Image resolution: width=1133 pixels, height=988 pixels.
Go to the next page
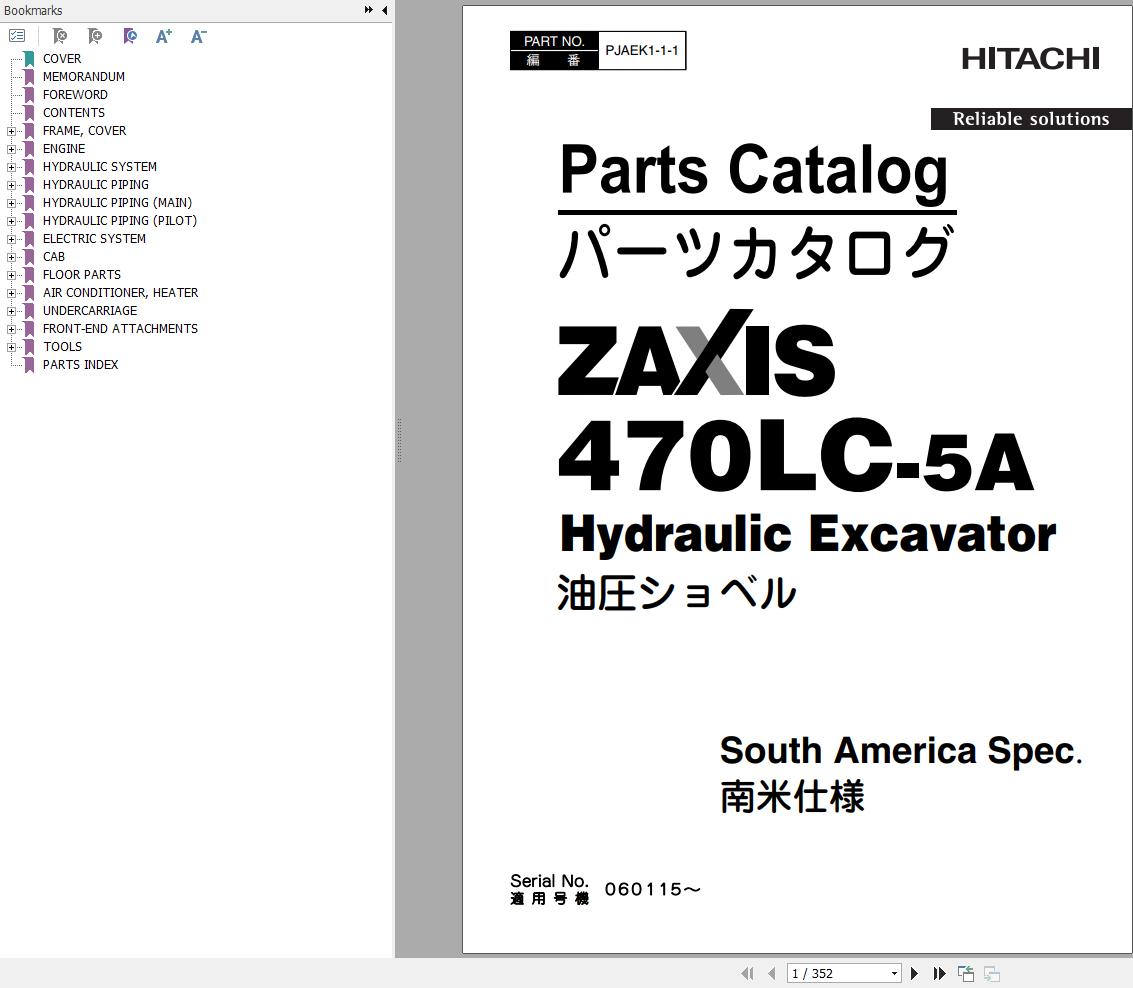coord(914,974)
